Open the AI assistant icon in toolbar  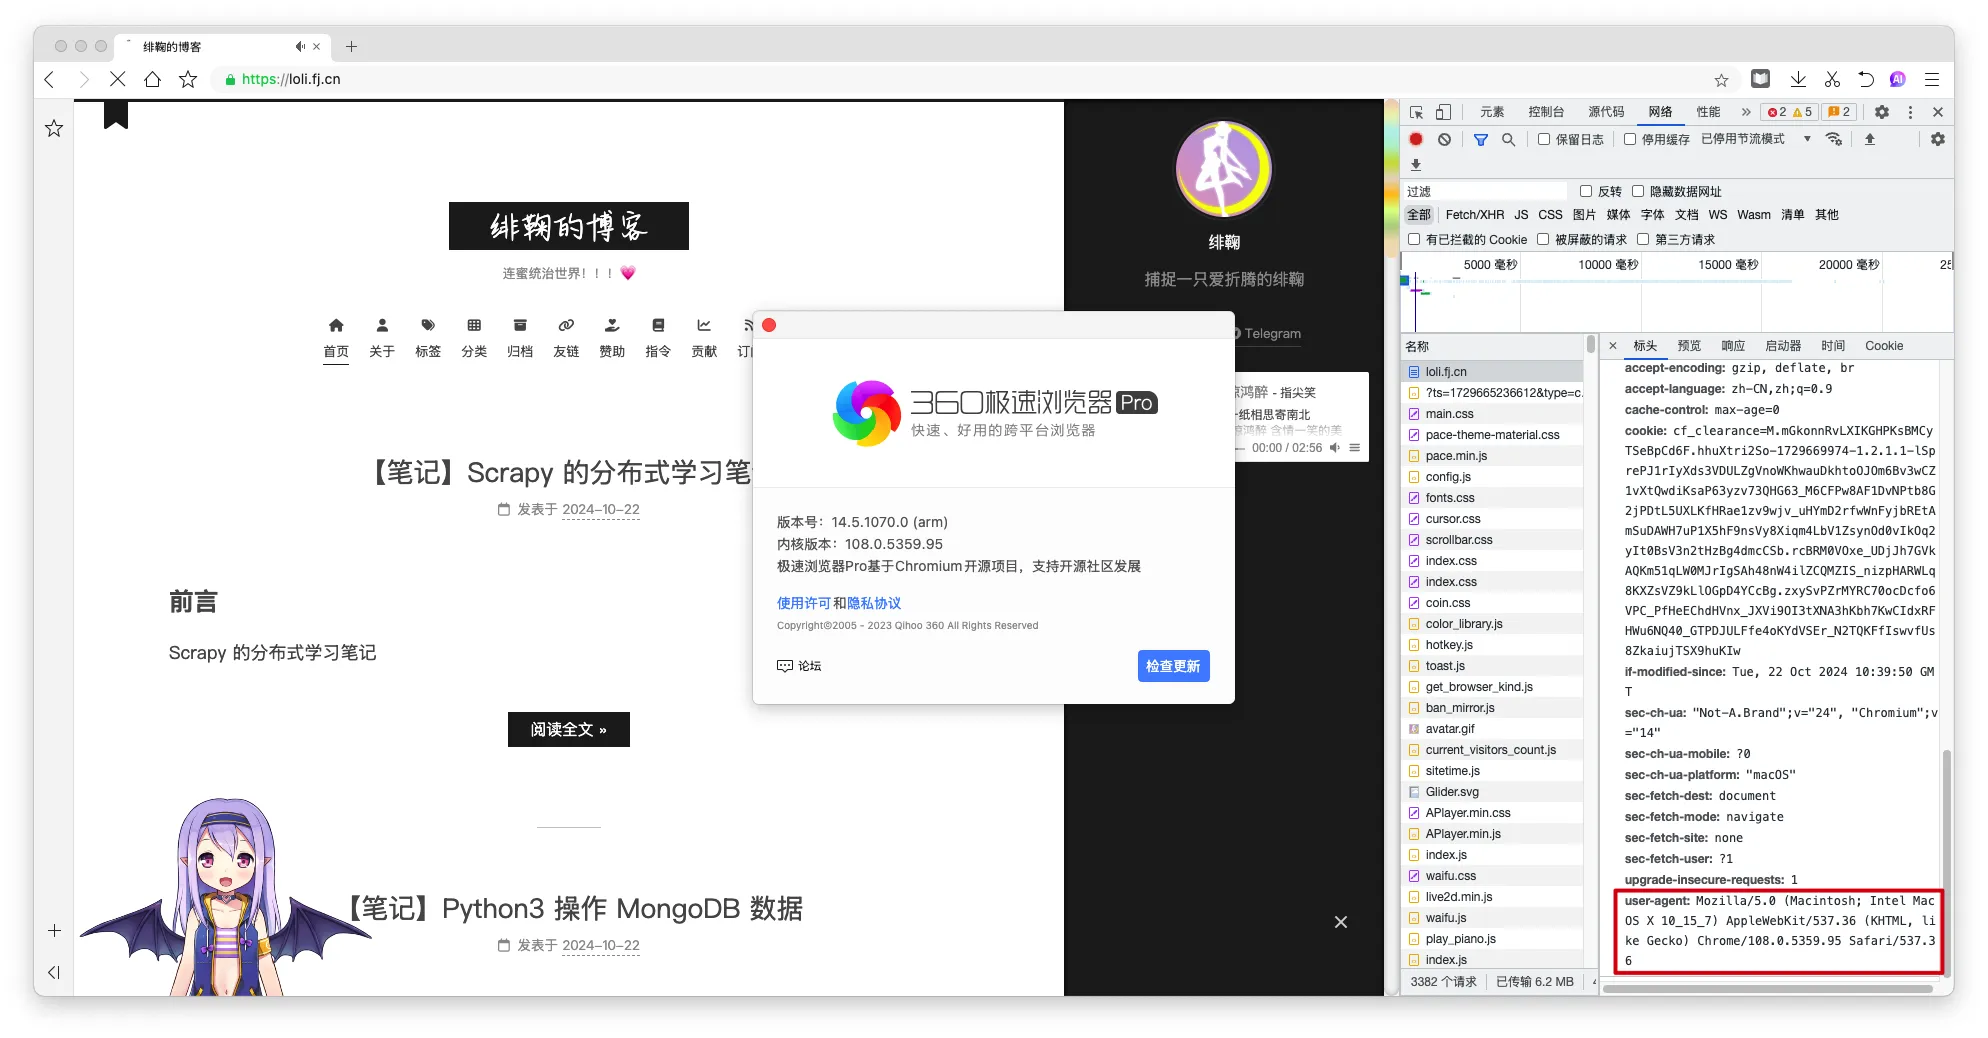click(x=1898, y=79)
